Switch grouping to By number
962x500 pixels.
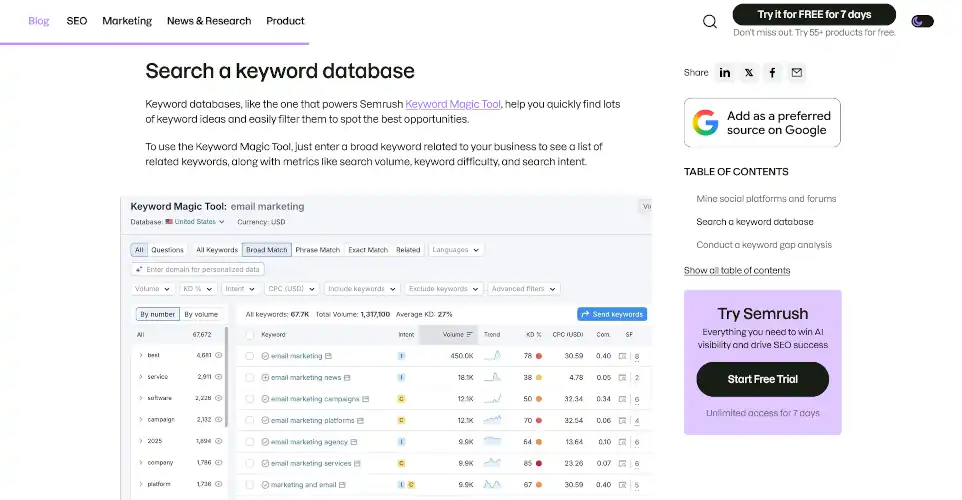pyautogui.click(x=158, y=314)
